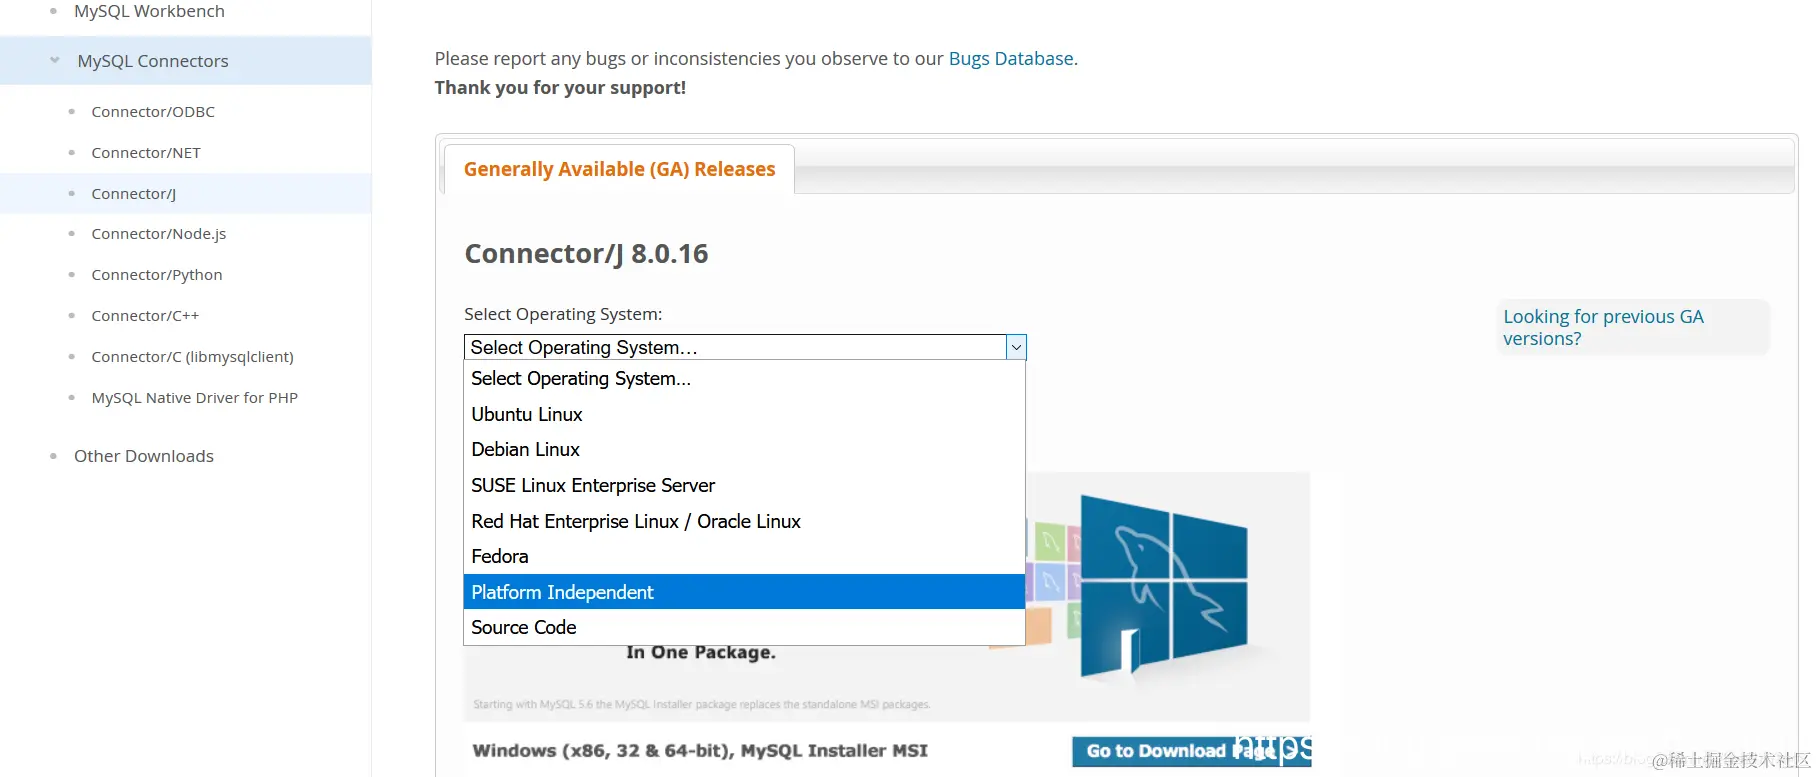Viewport: 1818px width, 777px height.
Task: Choose Source Code from the list
Action: (x=744, y=628)
